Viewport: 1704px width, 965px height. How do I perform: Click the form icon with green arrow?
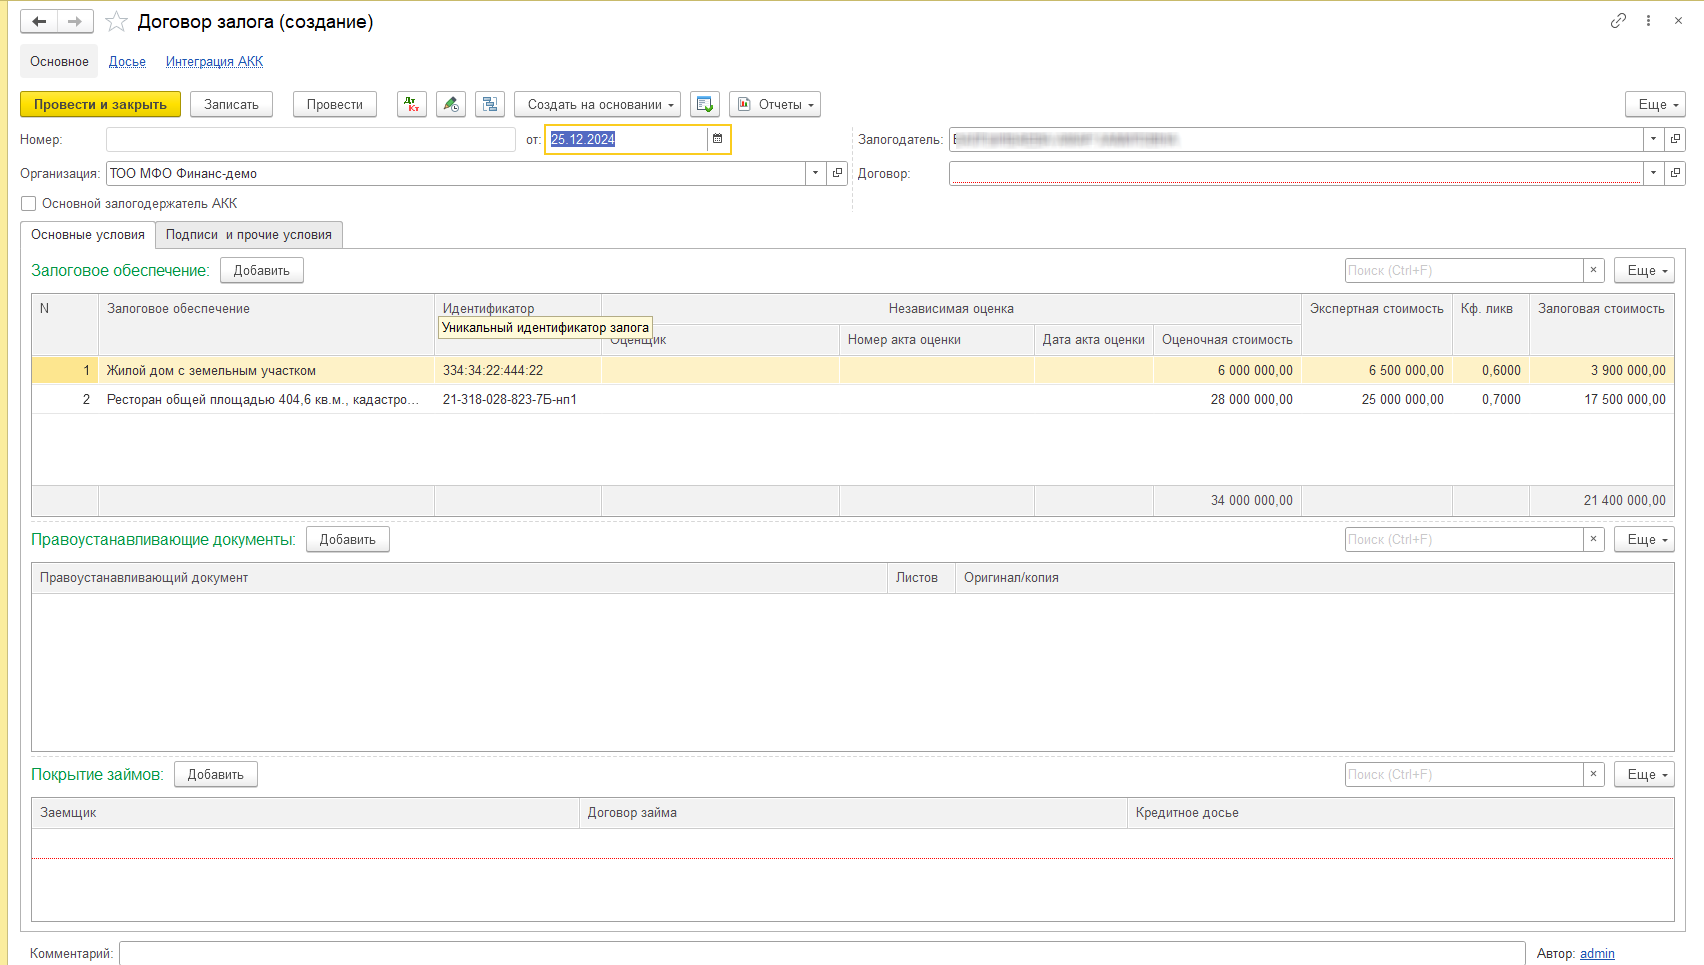(x=705, y=104)
